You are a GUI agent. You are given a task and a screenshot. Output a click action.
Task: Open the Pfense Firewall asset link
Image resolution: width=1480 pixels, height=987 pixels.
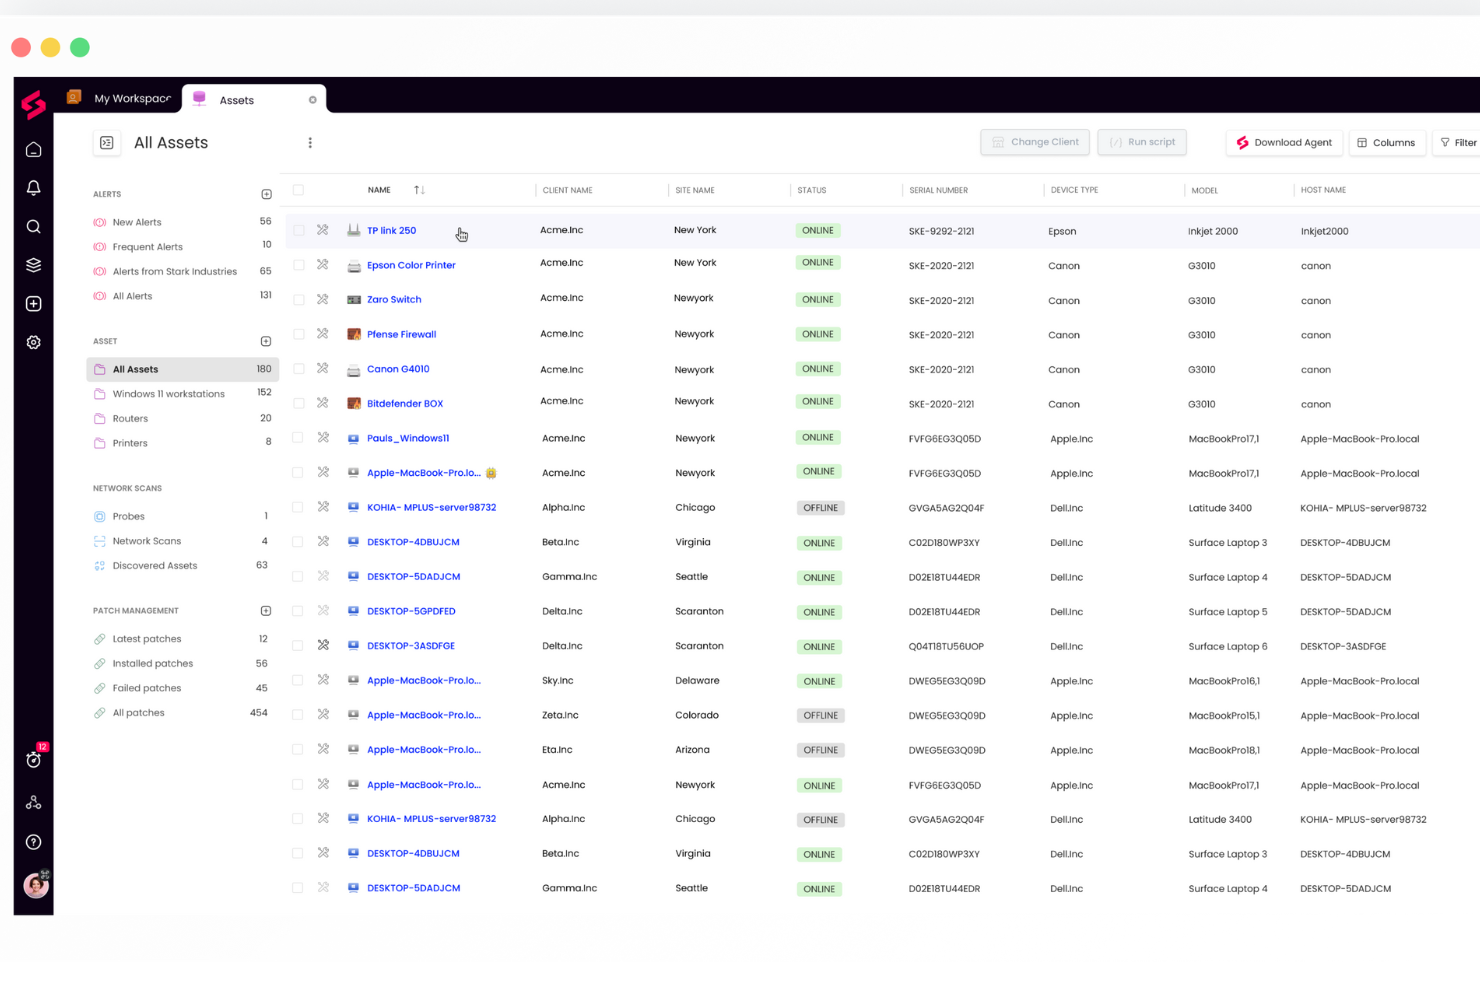(401, 334)
